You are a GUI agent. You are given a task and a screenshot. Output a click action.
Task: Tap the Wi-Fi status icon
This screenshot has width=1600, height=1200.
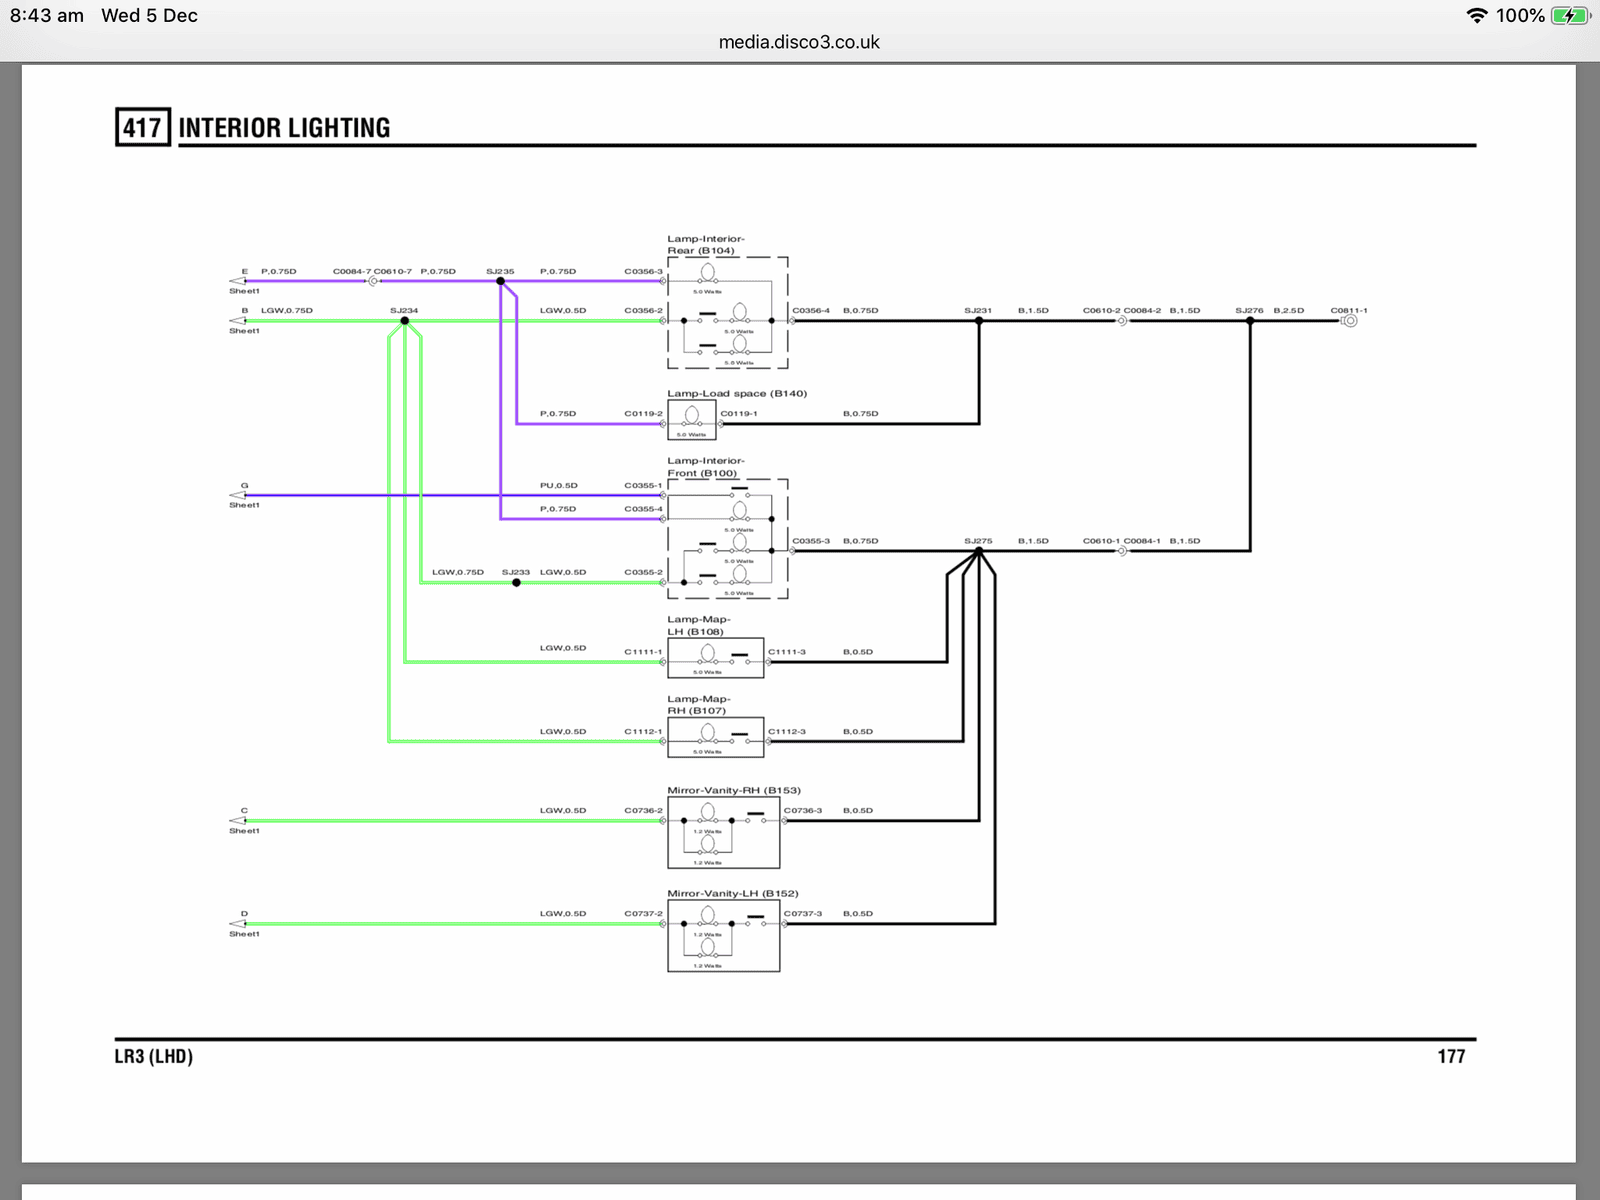[x=1476, y=15]
